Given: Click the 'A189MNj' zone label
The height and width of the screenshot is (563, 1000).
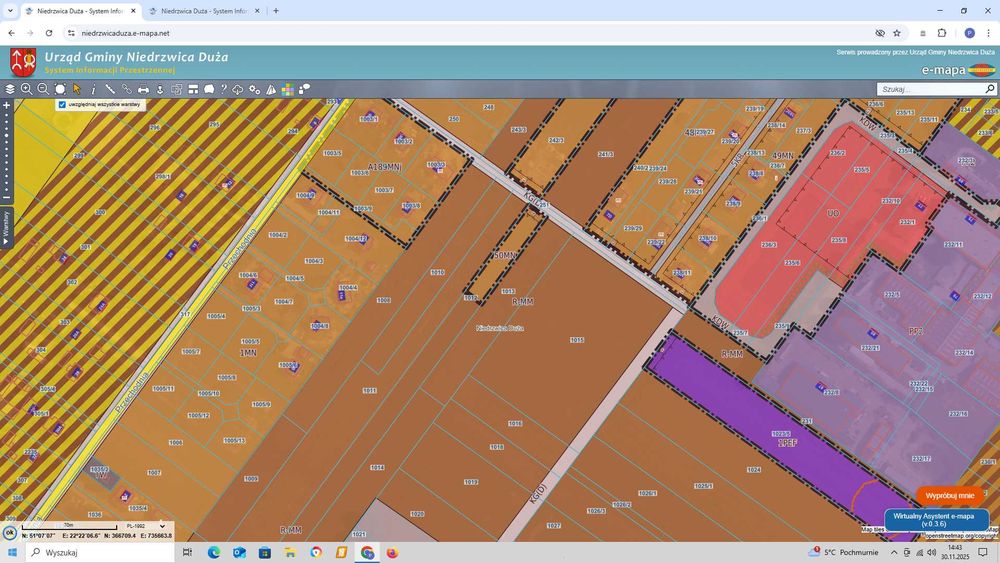Looking at the screenshot, I should pos(384,167).
